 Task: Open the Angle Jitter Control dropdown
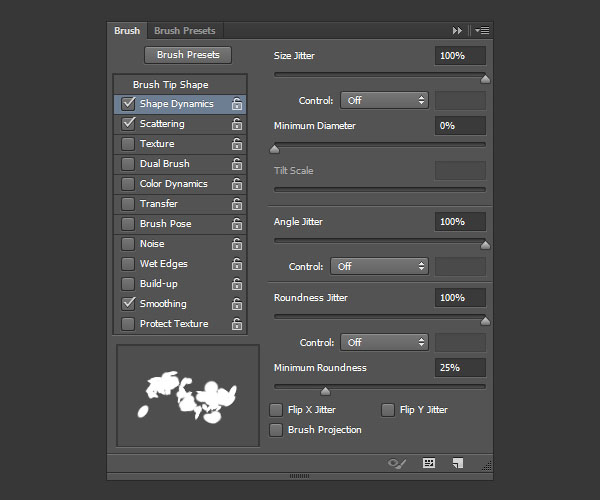click(x=379, y=266)
